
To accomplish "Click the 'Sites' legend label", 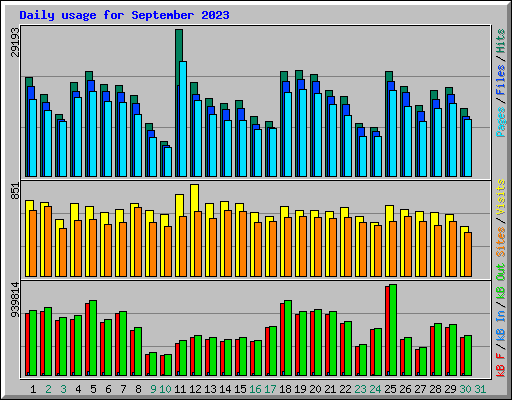I will click(x=501, y=242).
